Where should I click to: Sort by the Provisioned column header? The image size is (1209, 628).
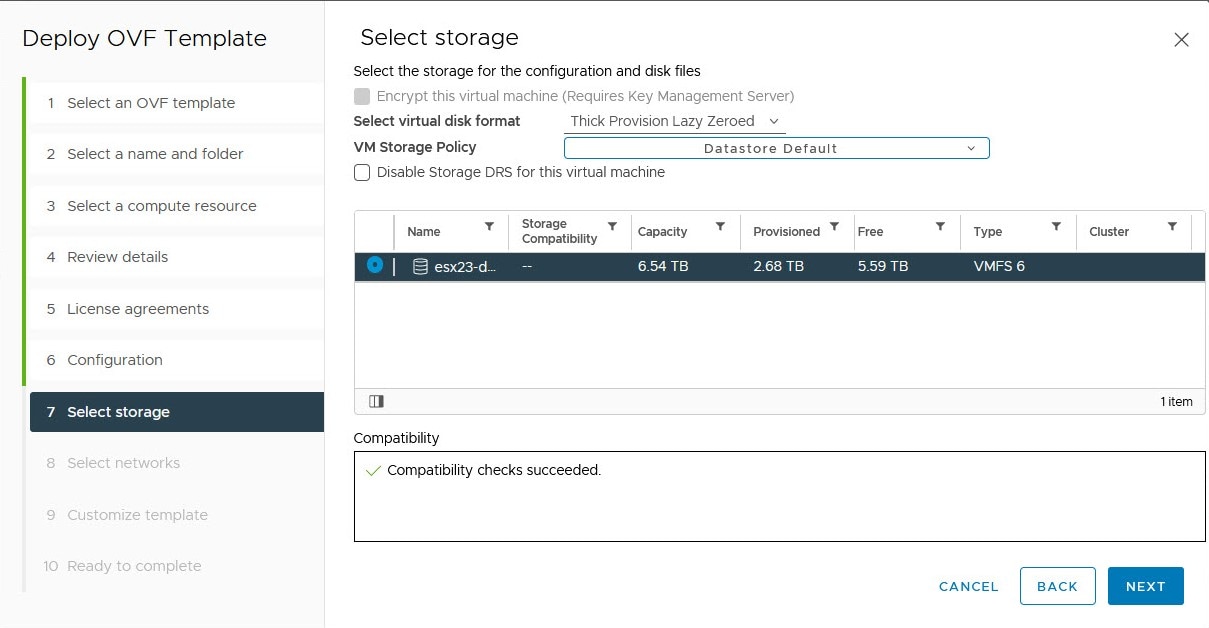click(x=786, y=232)
